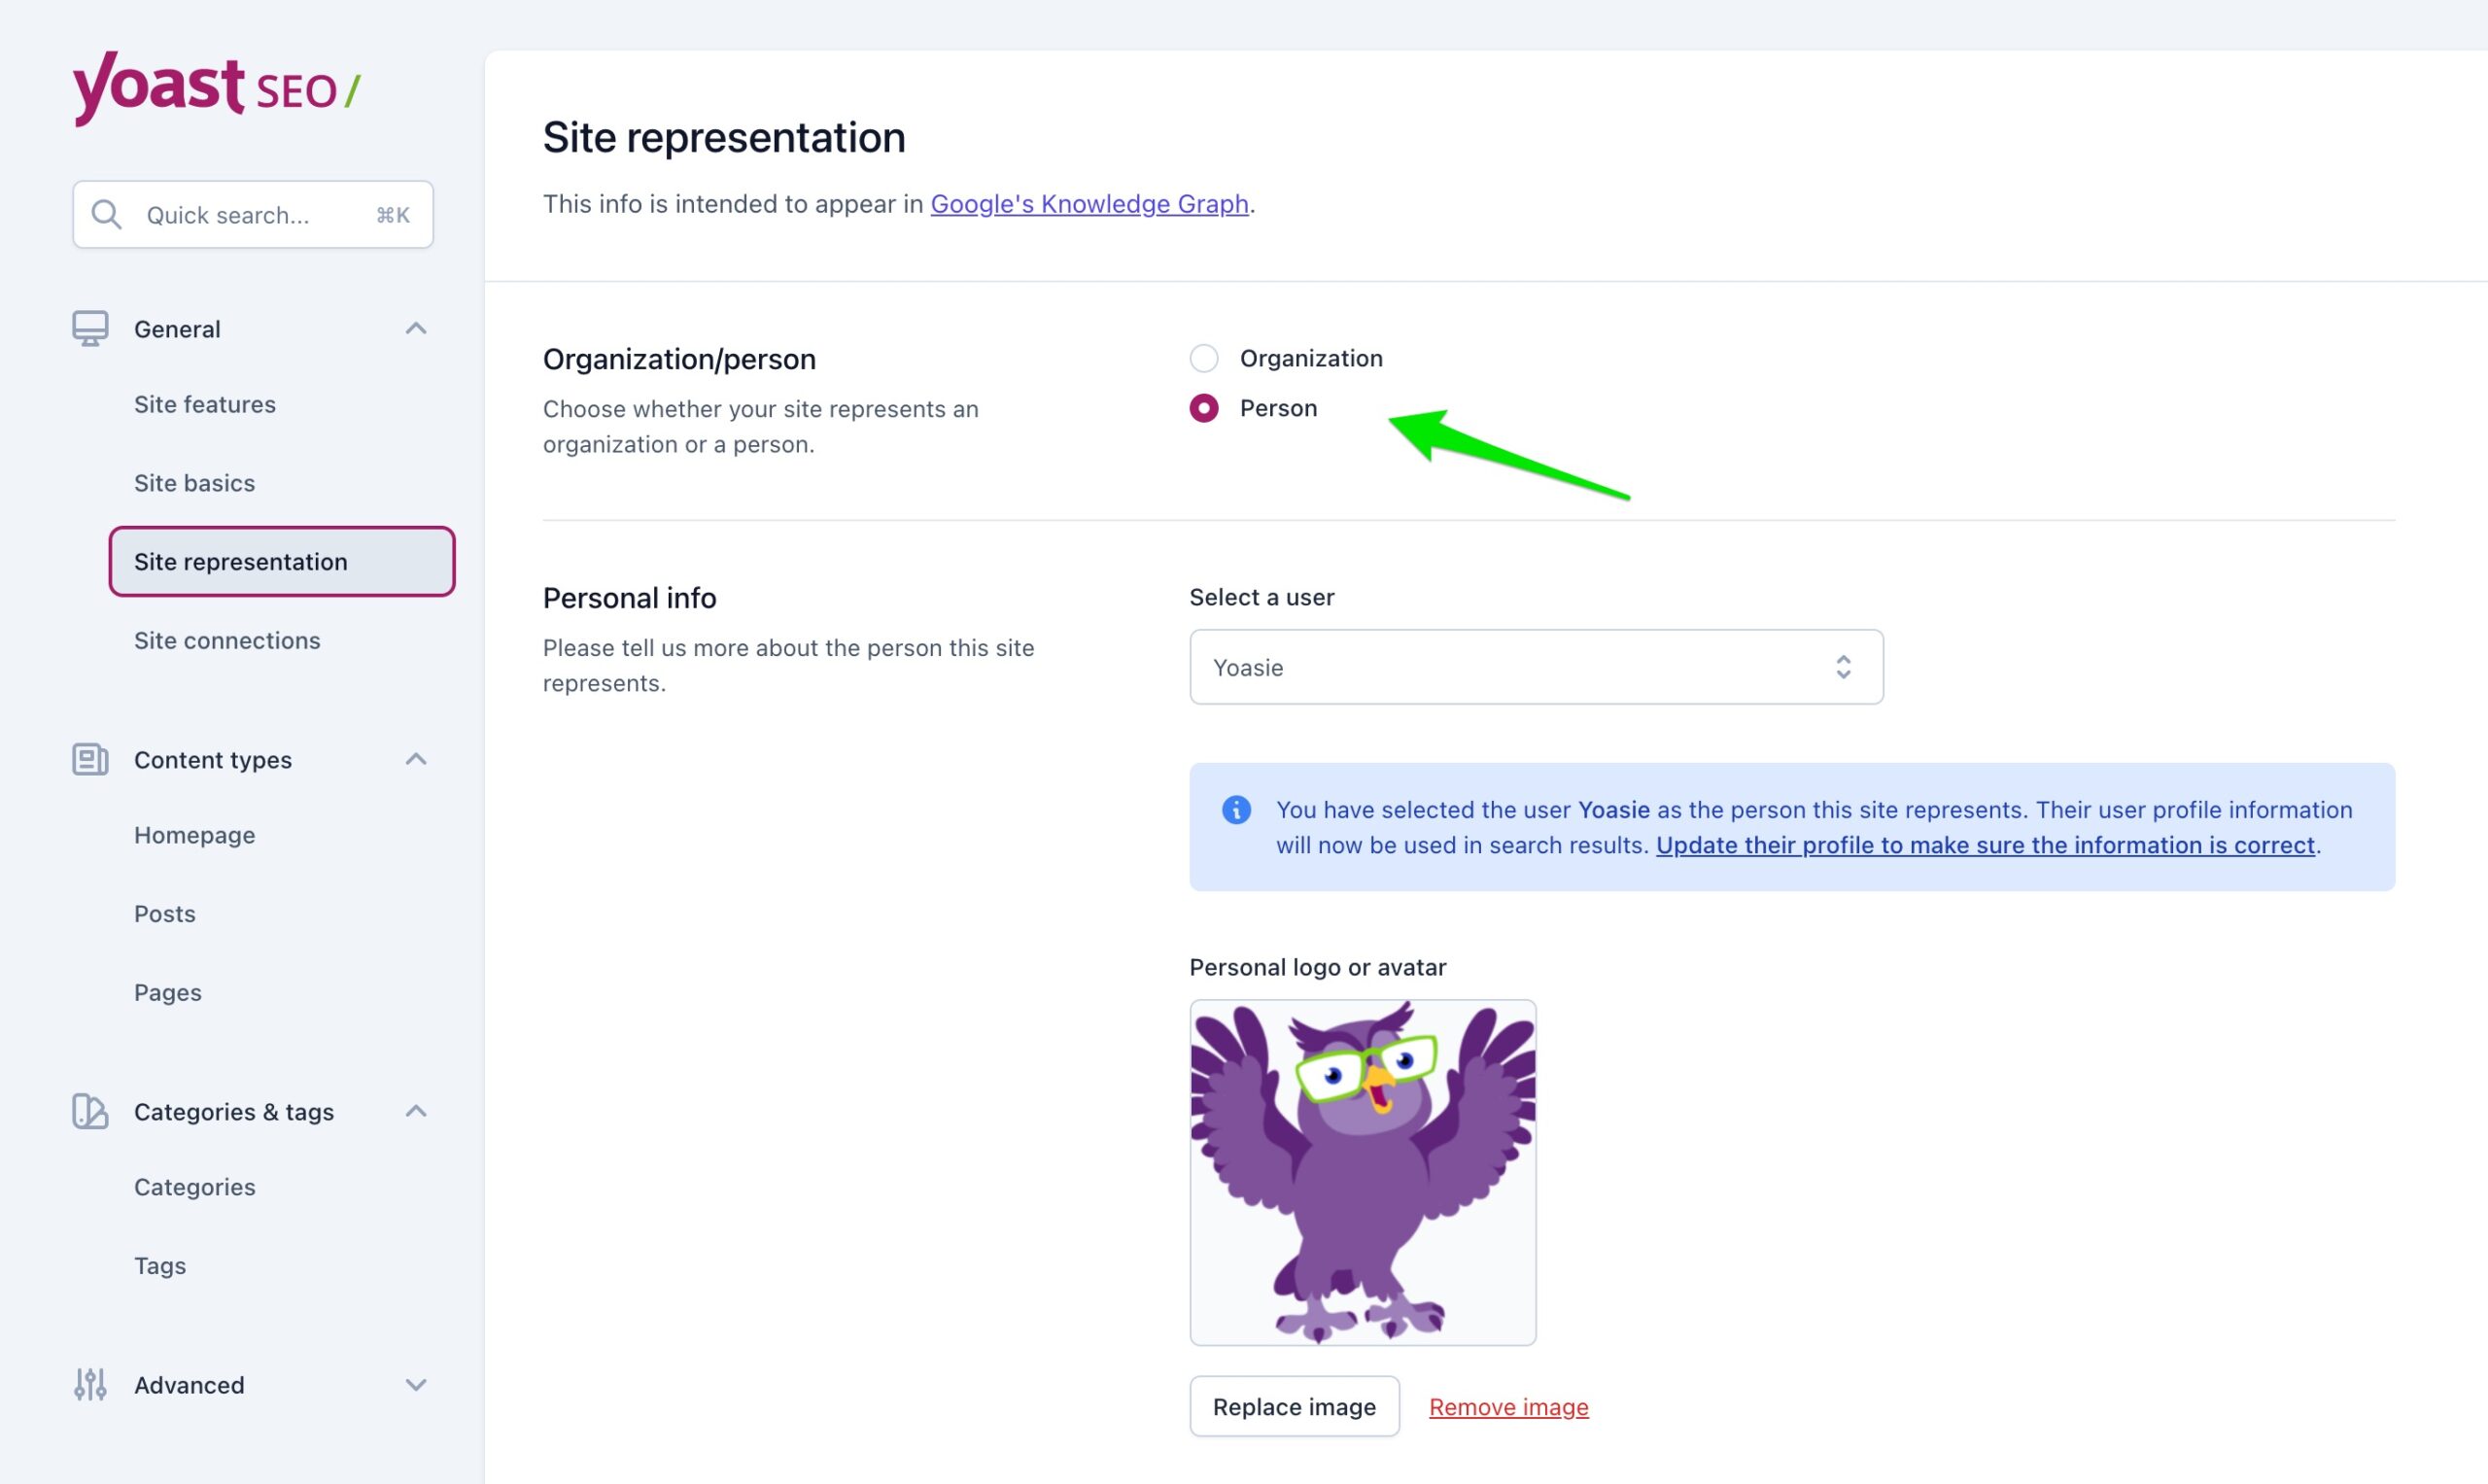Click the Categories & tags section label

234,1112
